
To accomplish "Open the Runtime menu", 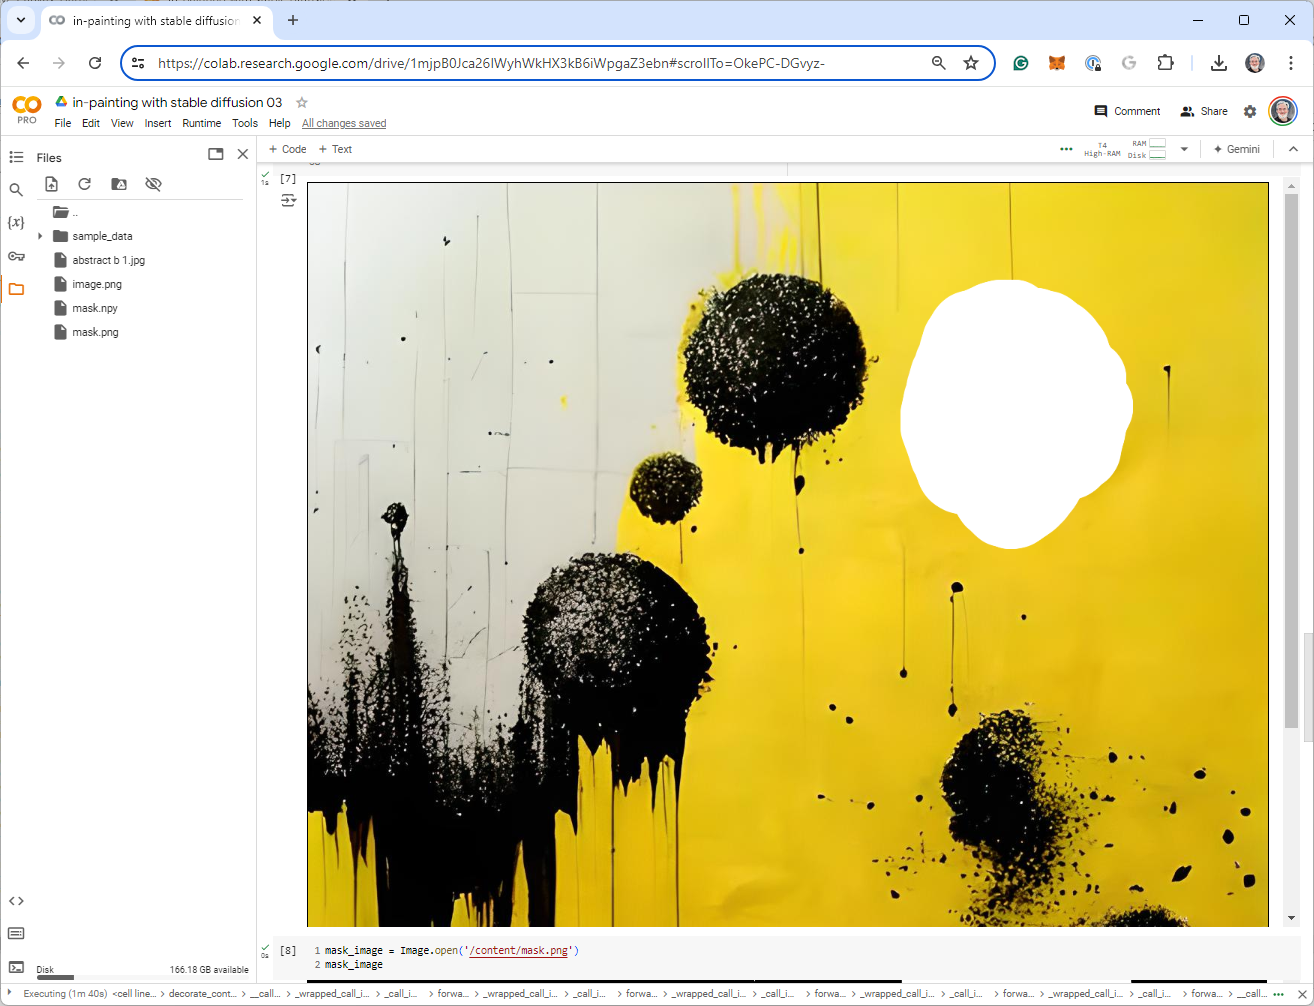I will [201, 123].
